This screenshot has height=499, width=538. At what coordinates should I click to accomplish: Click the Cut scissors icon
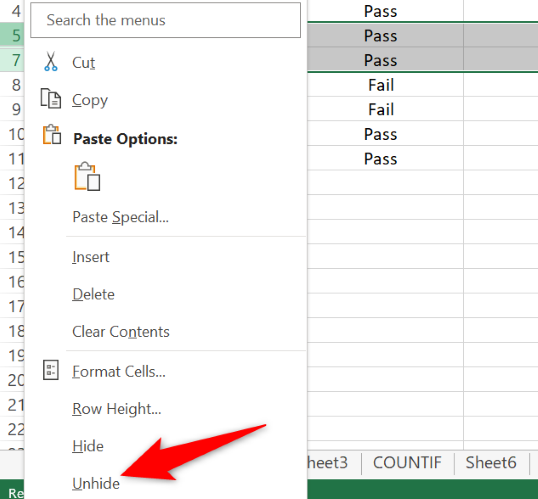(x=51, y=61)
